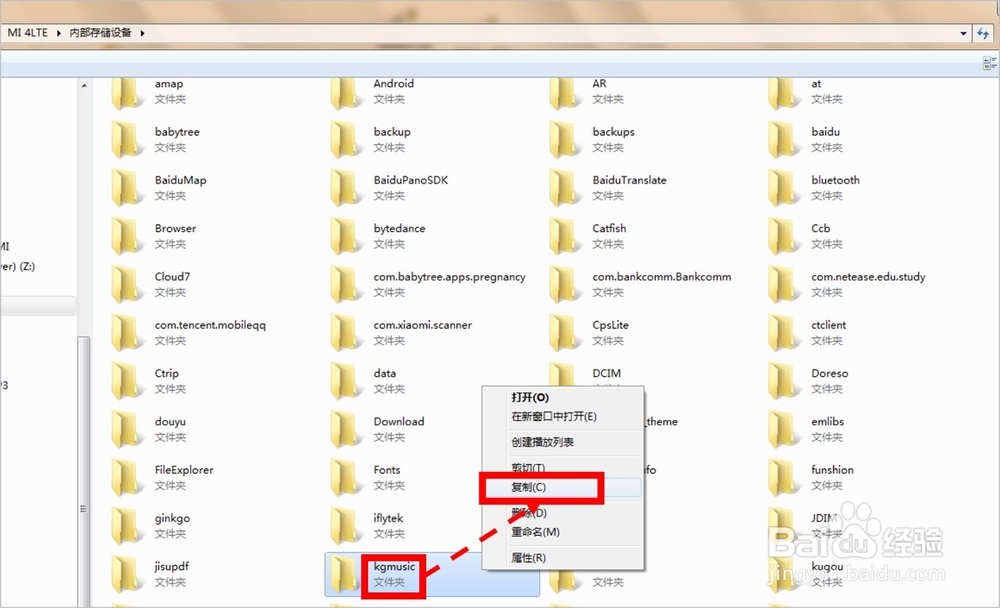Select the Fonts folder icon
This screenshot has height=608, width=1000.
[x=345, y=478]
